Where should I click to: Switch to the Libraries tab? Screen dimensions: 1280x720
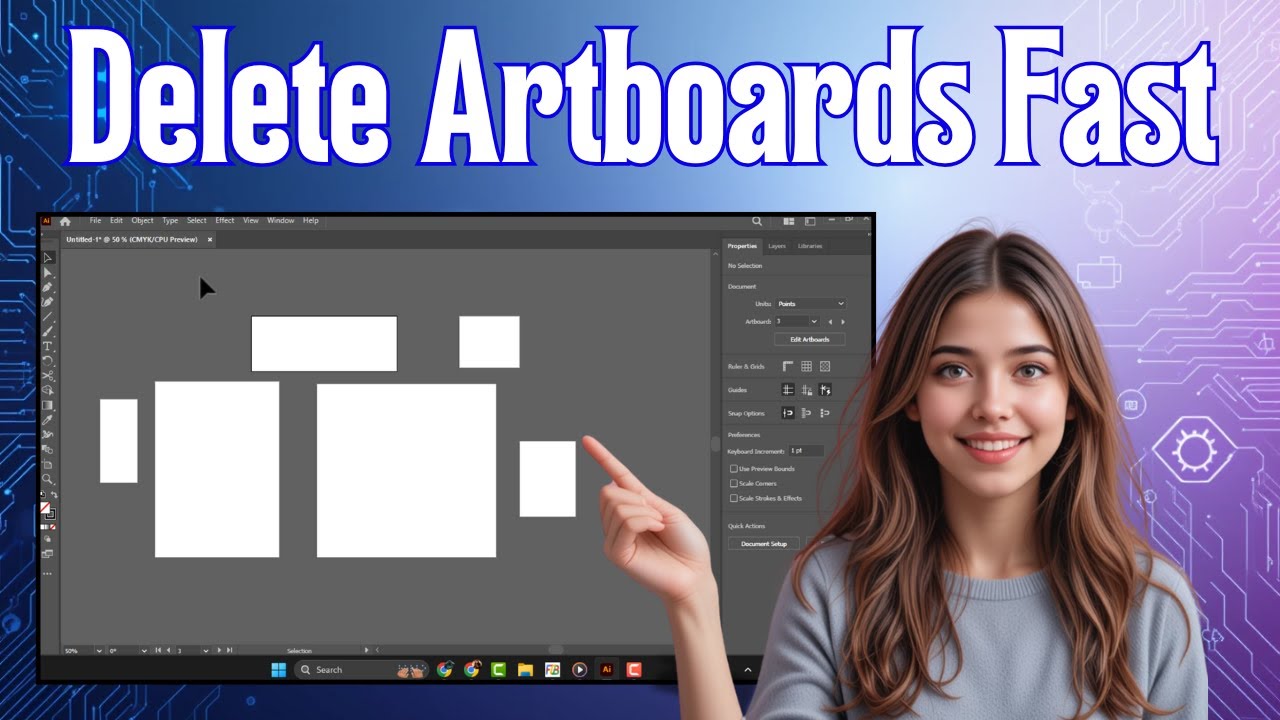[810, 246]
